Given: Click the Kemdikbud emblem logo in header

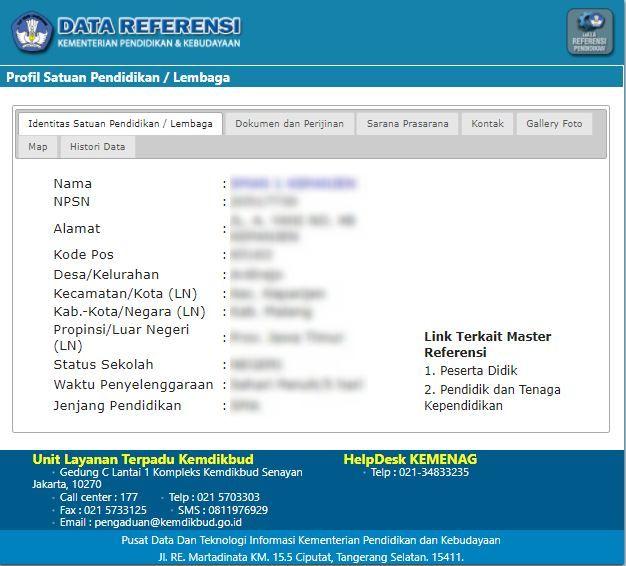Looking at the screenshot, I should [31, 31].
